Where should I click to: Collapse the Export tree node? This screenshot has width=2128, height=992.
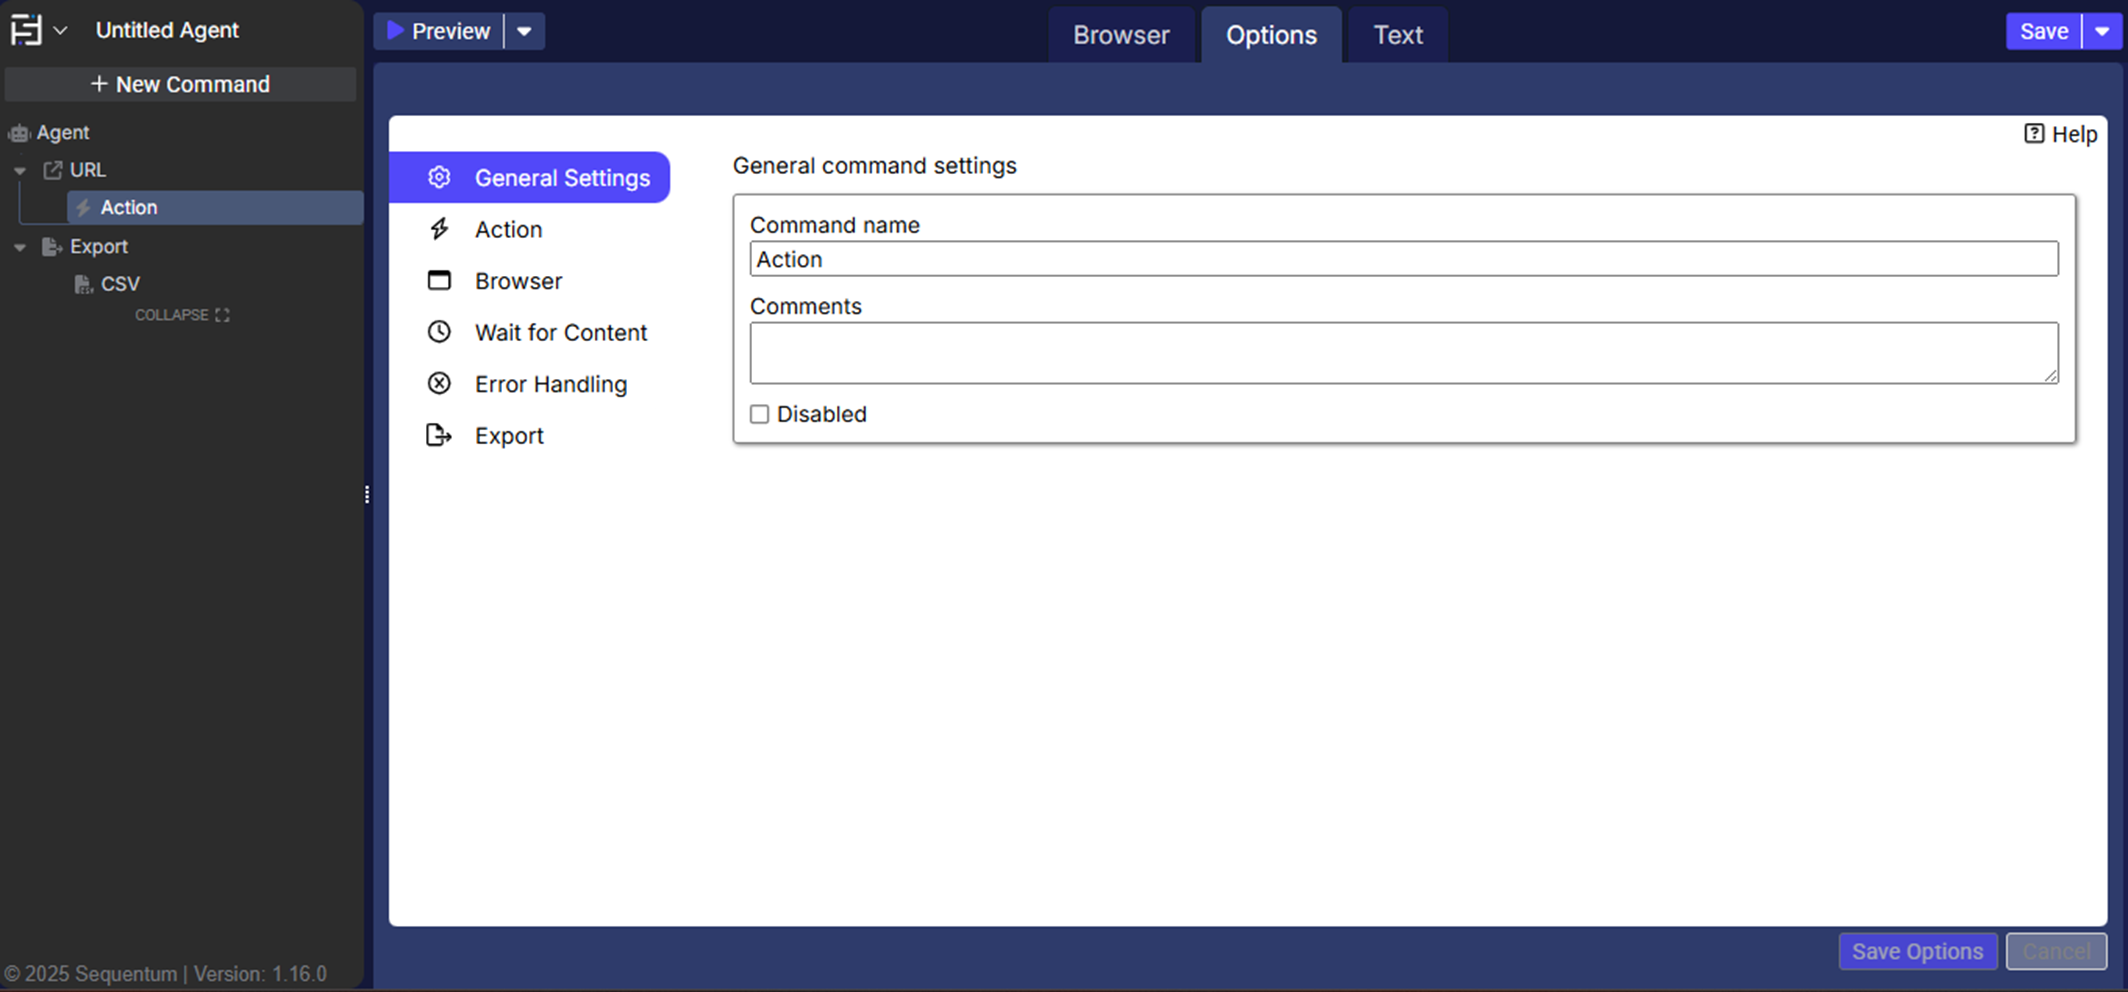coord(20,247)
